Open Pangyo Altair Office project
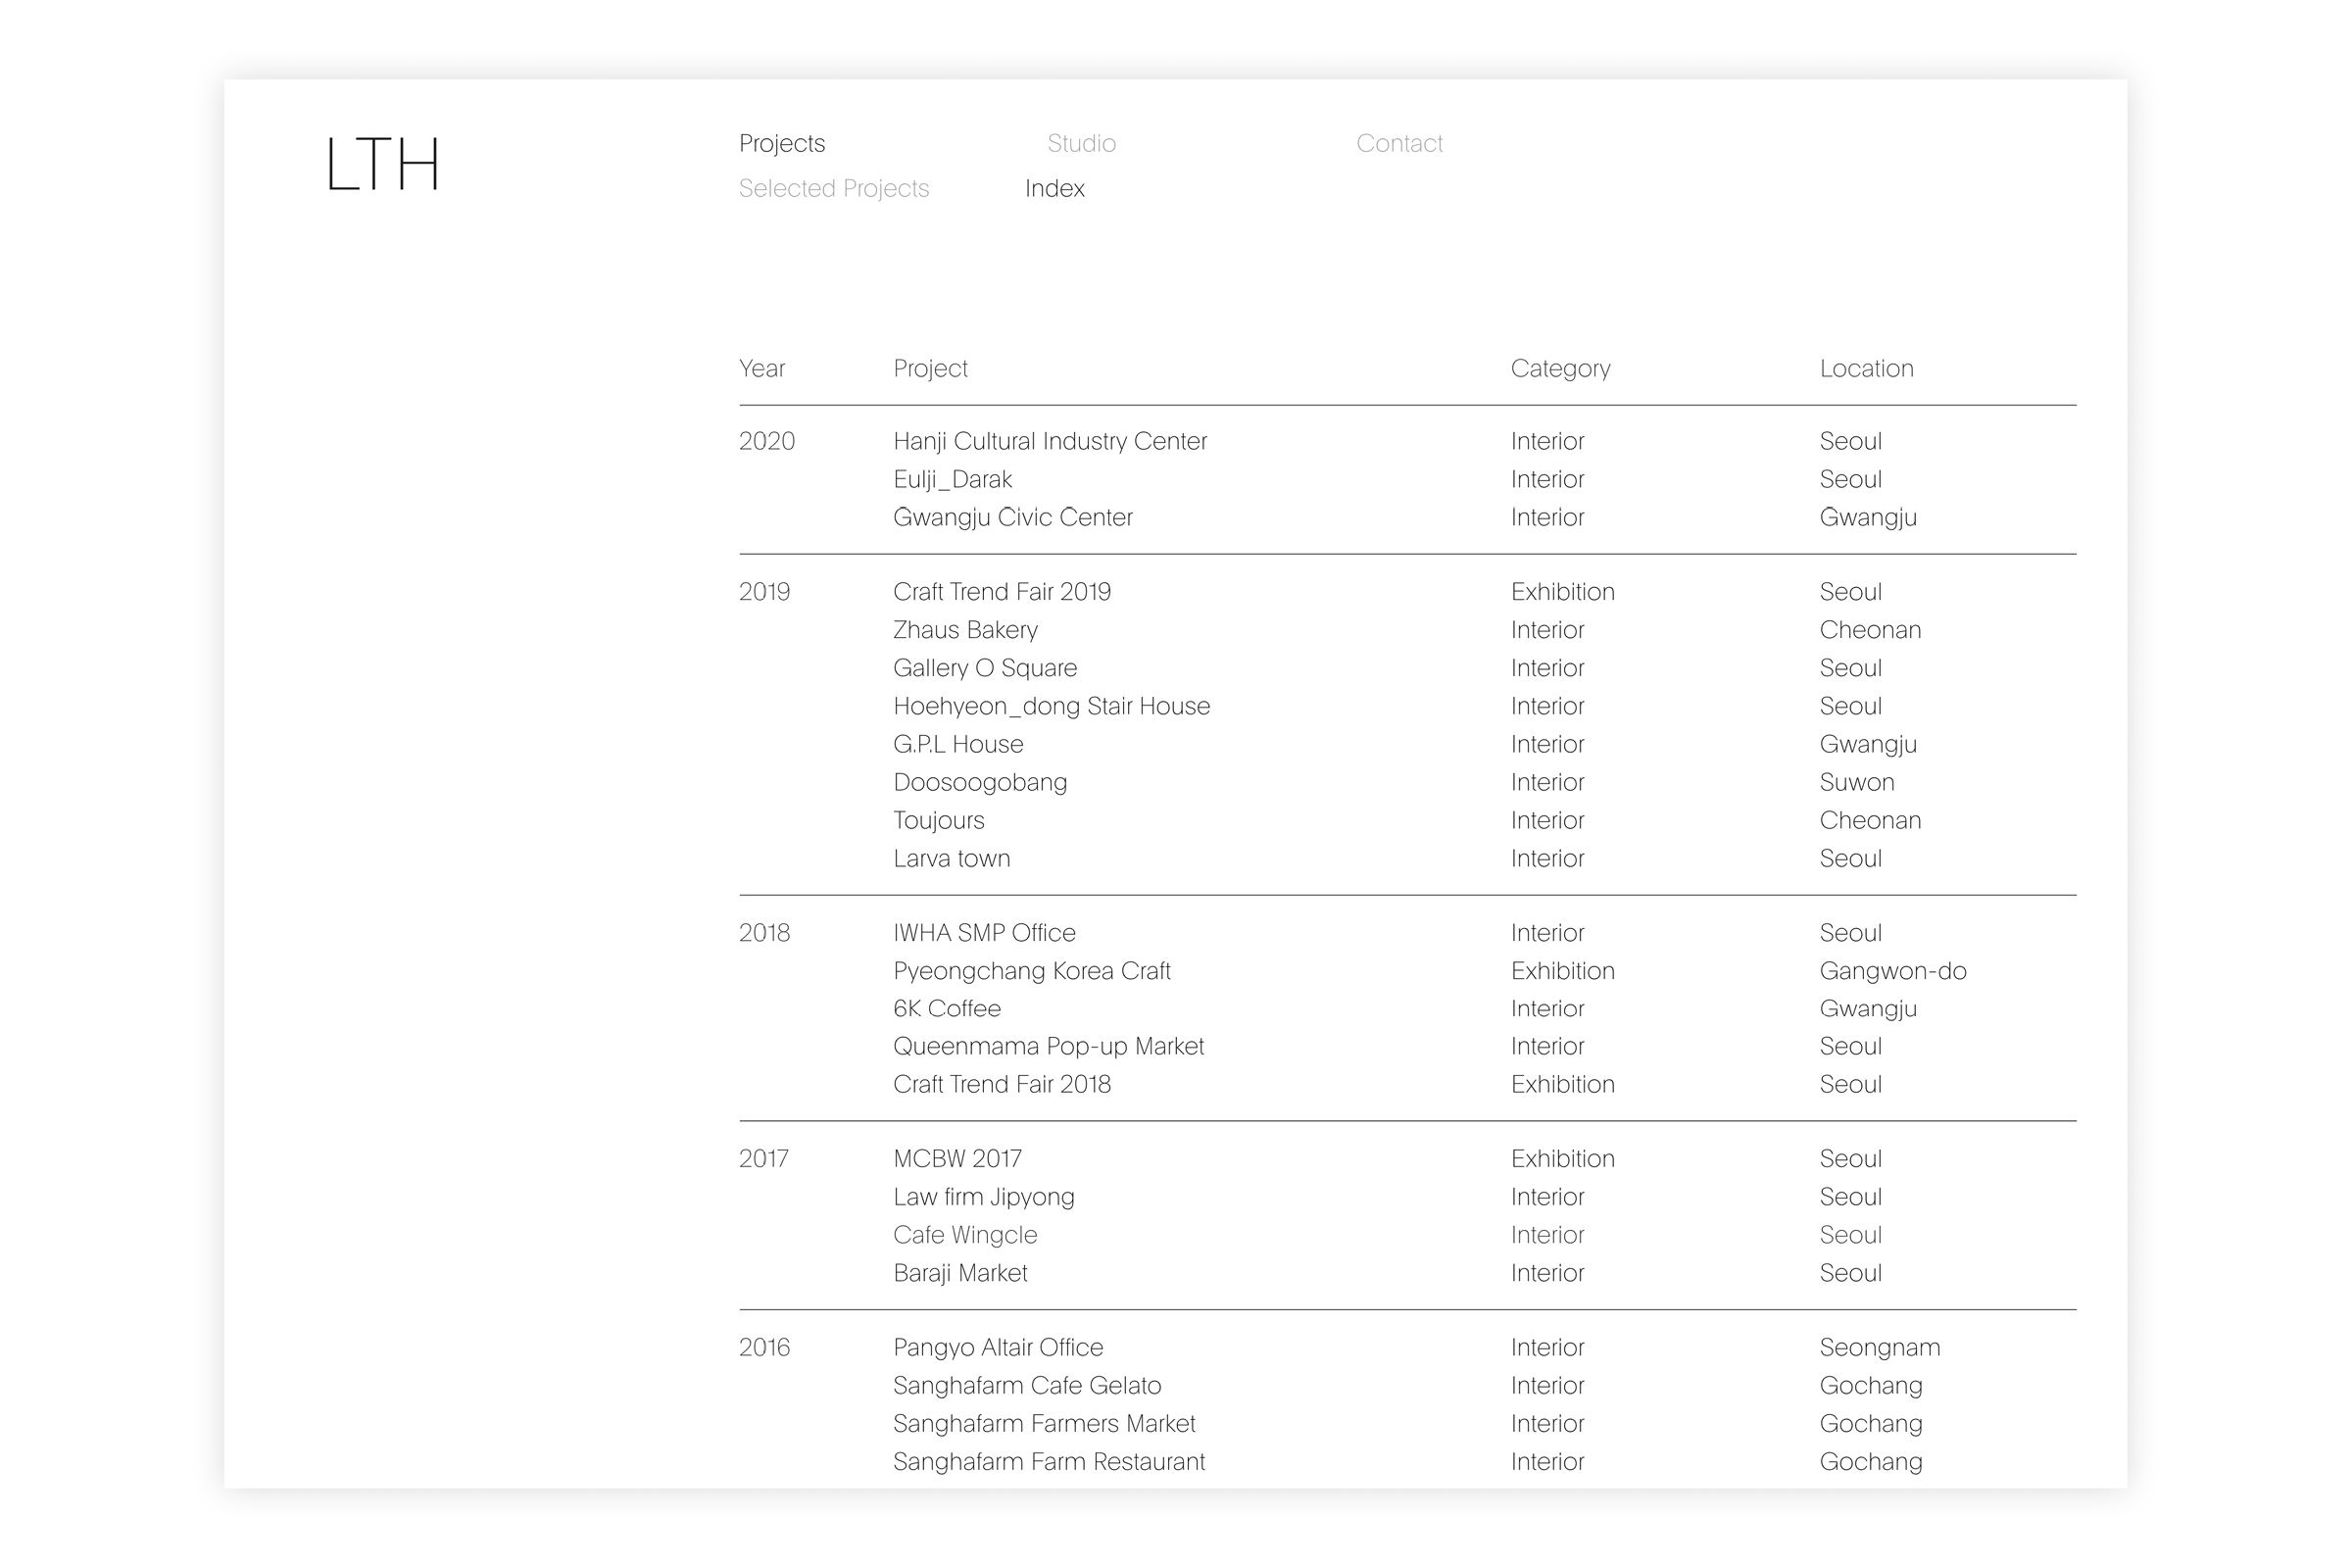The height and width of the screenshot is (1568, 2352). [997, 1347]
